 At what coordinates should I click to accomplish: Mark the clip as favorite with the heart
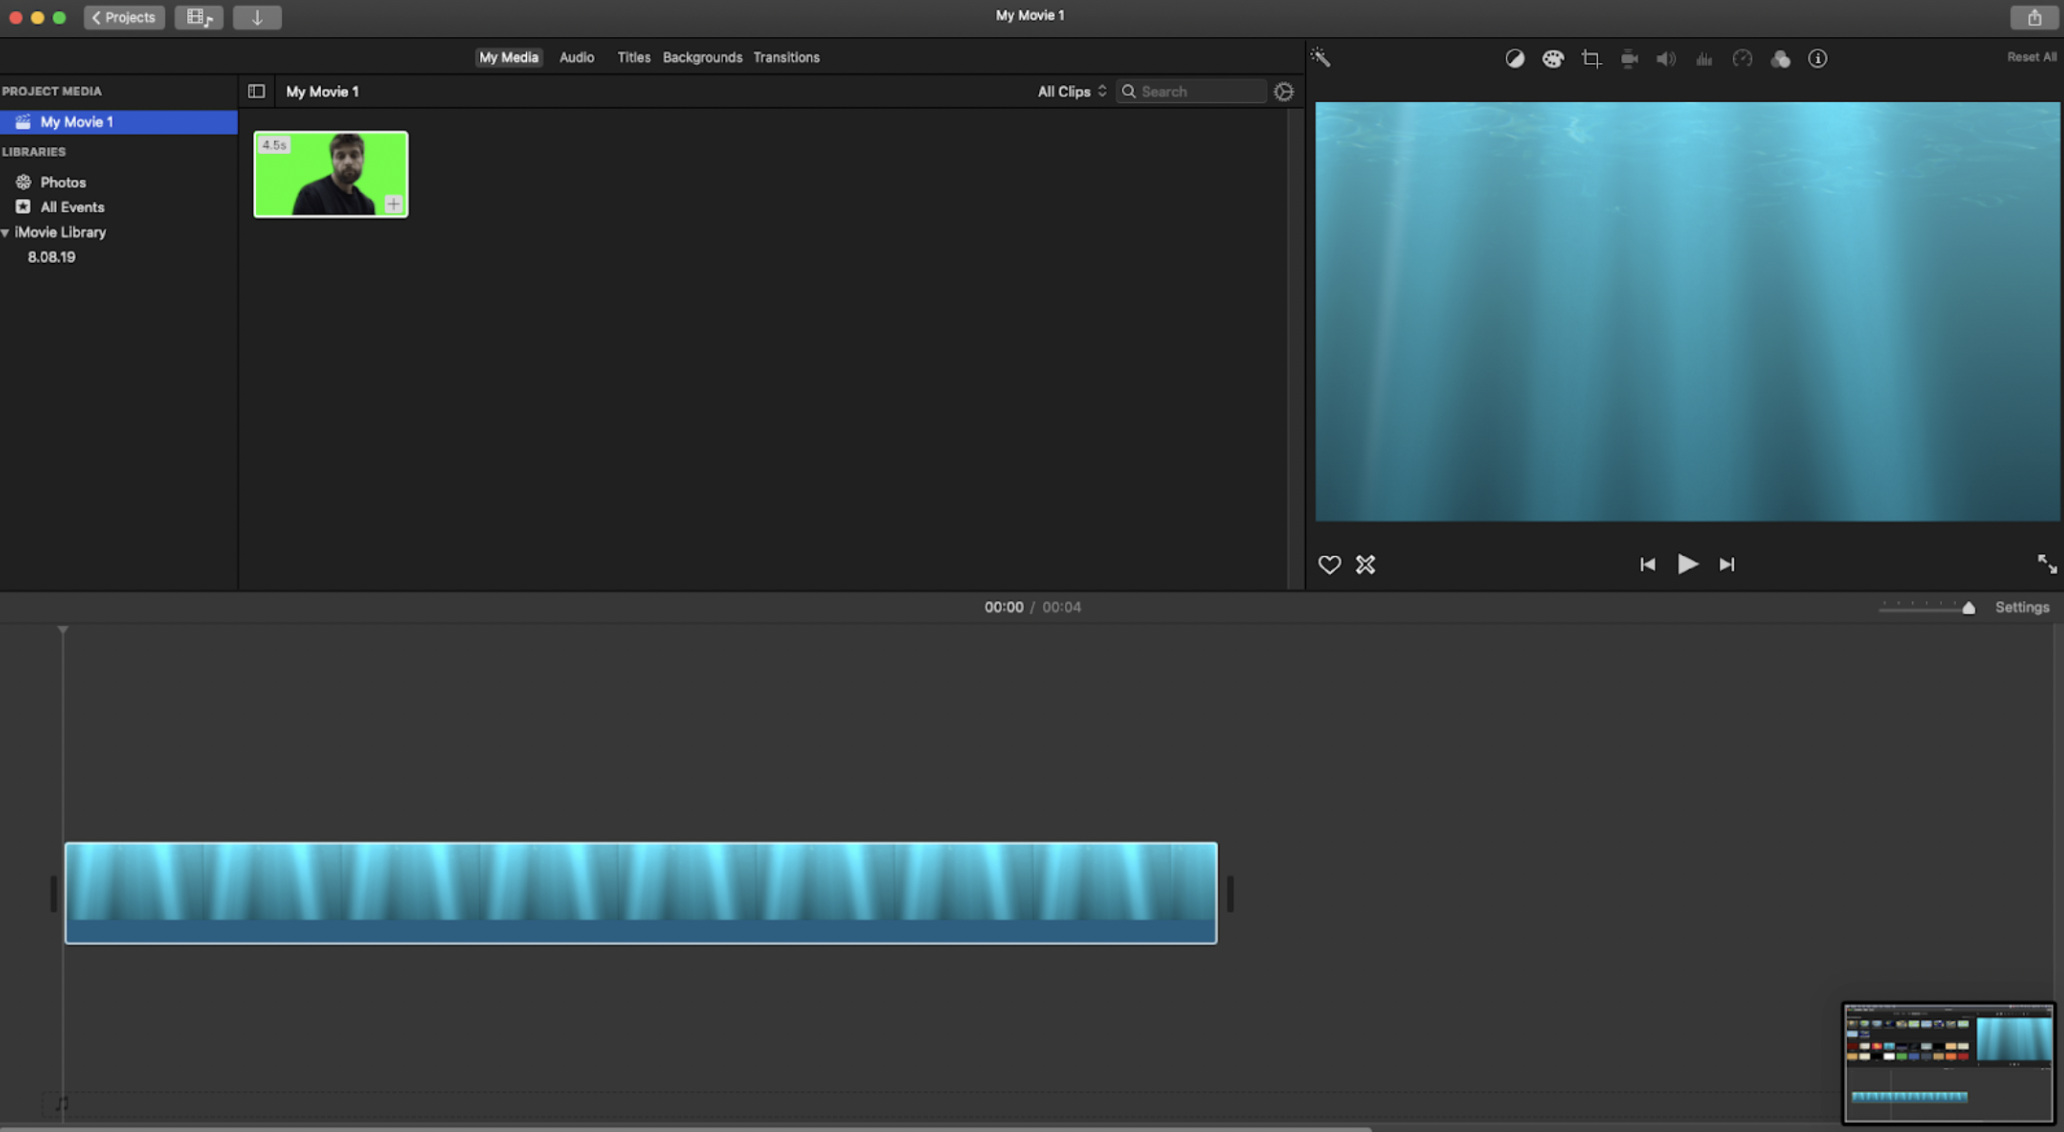click(1329, 564)
